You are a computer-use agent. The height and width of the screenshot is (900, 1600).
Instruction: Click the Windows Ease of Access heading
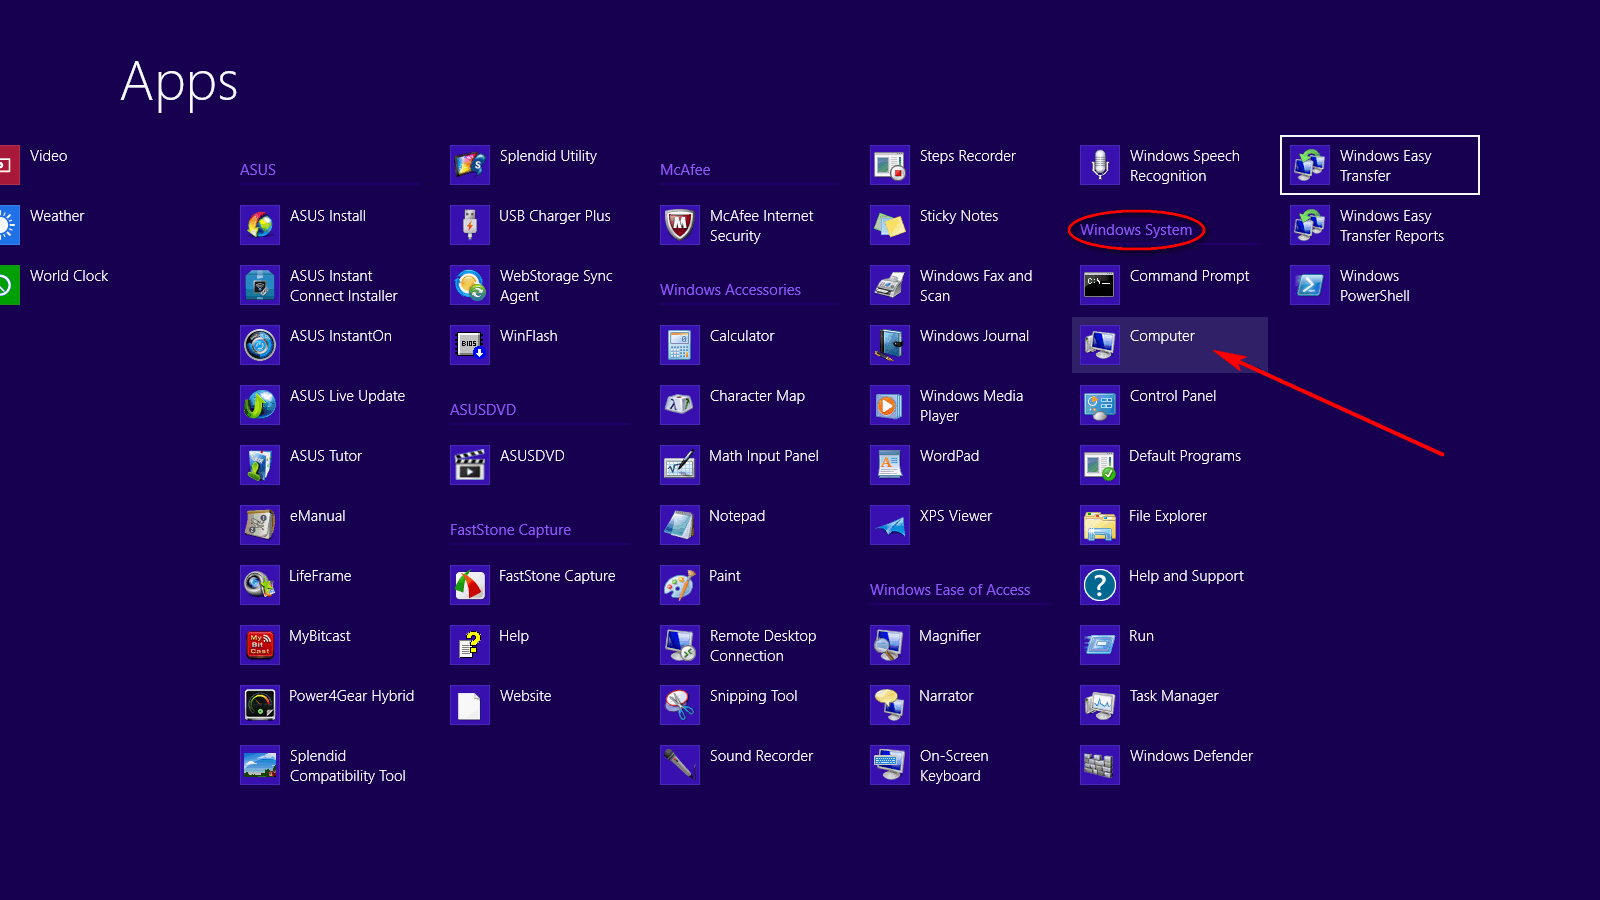[950, 590]
